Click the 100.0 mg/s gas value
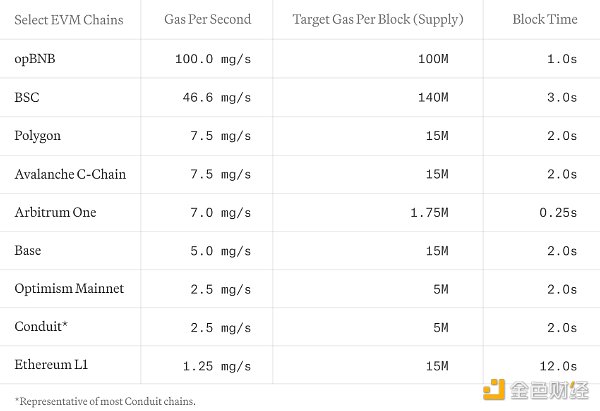Screen dimensions: 600x411 click(213, 59)
